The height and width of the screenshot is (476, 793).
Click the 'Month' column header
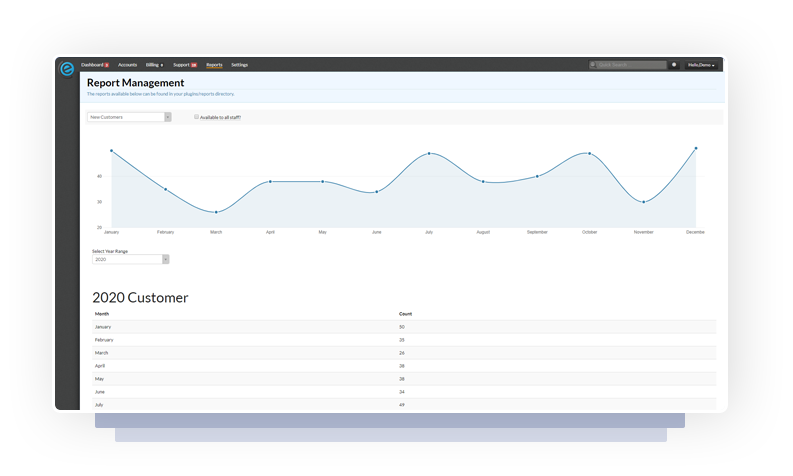point(102,314)
